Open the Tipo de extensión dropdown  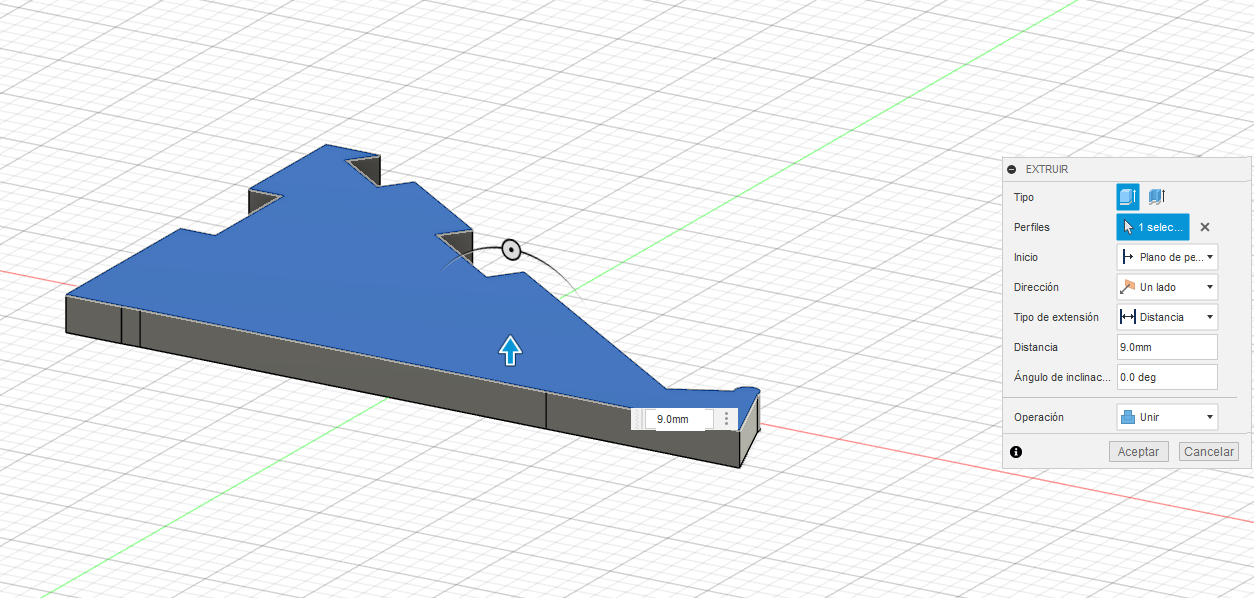(x=1209, y=317)
